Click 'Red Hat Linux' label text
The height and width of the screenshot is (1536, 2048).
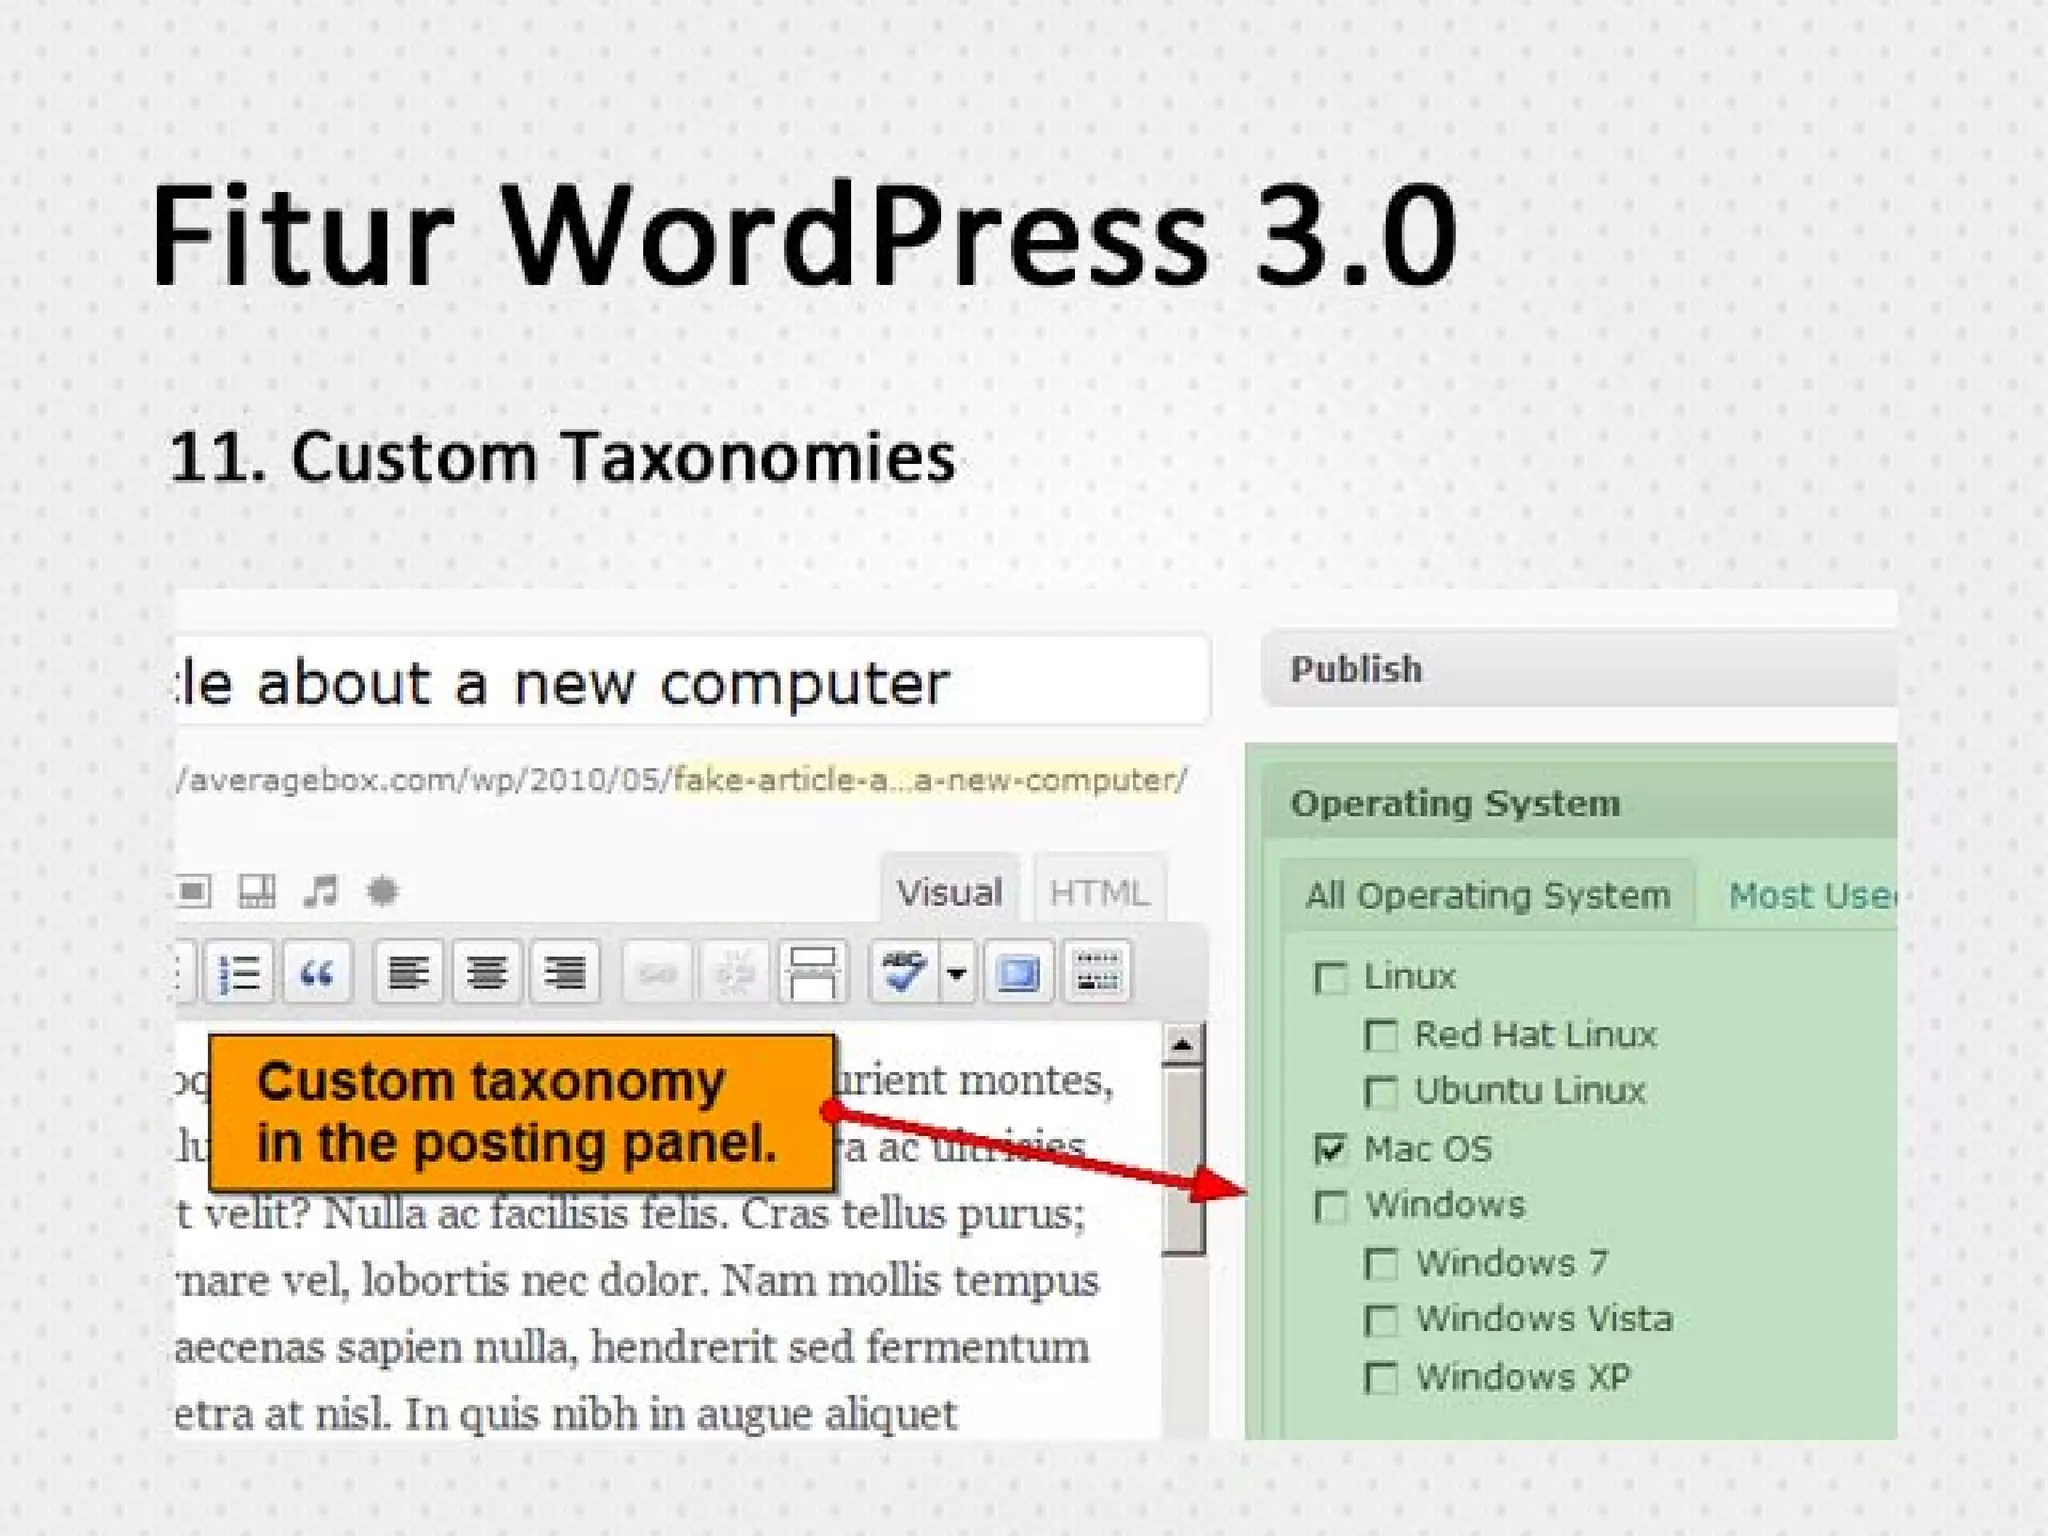[x=1536, y=1035]
